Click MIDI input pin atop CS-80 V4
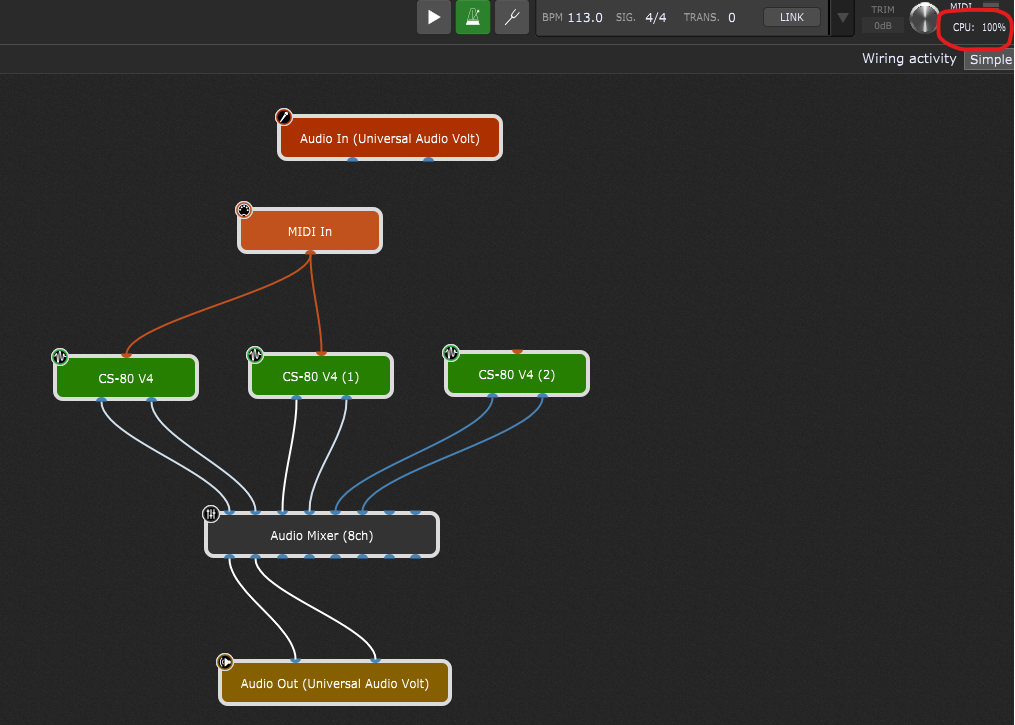The height and width of the screenshot is (725, 1015). 126,355
